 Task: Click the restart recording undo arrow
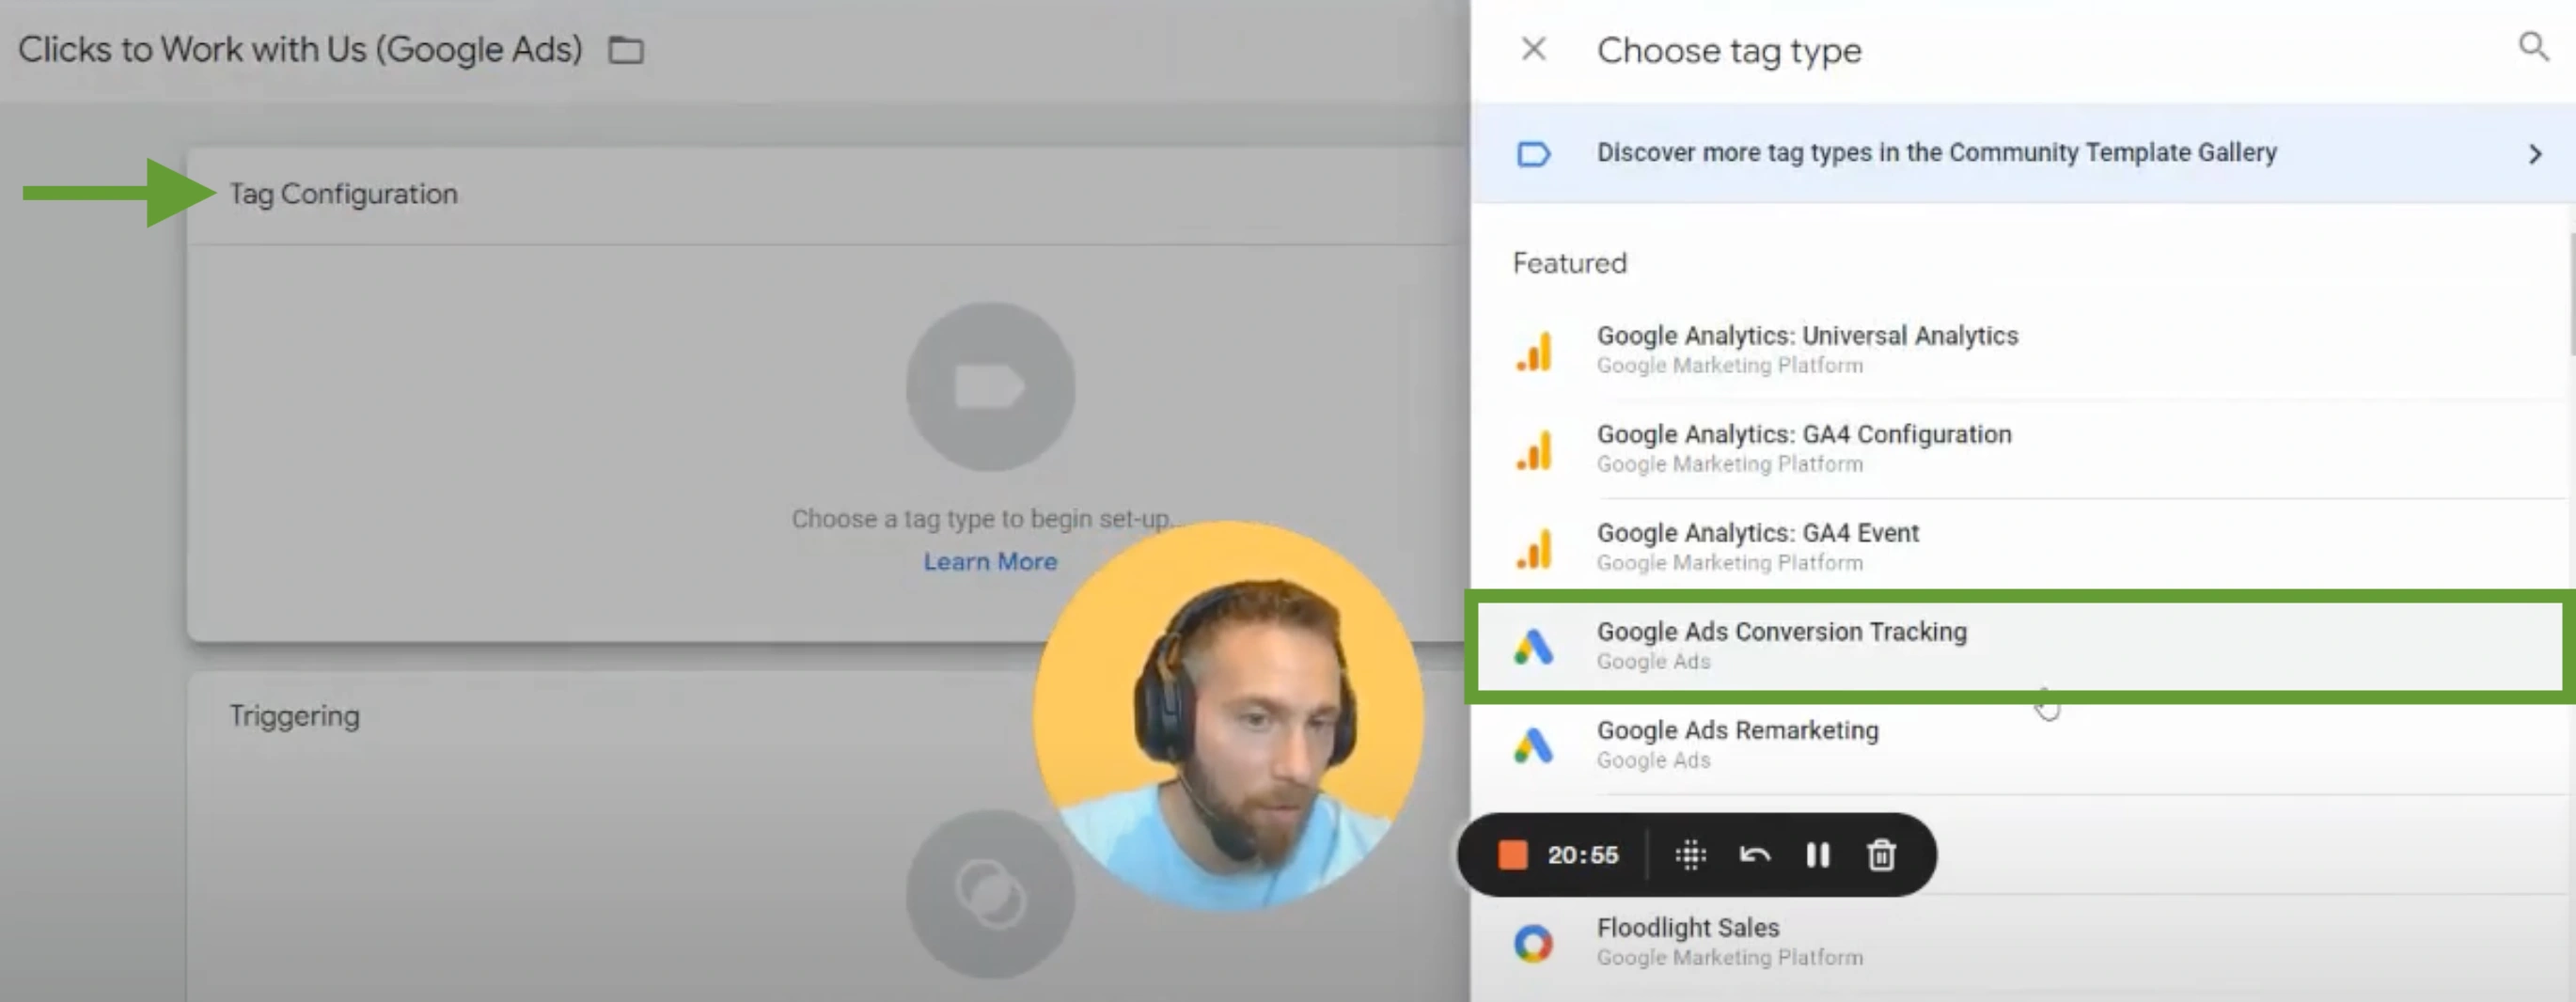point(1754,855)
